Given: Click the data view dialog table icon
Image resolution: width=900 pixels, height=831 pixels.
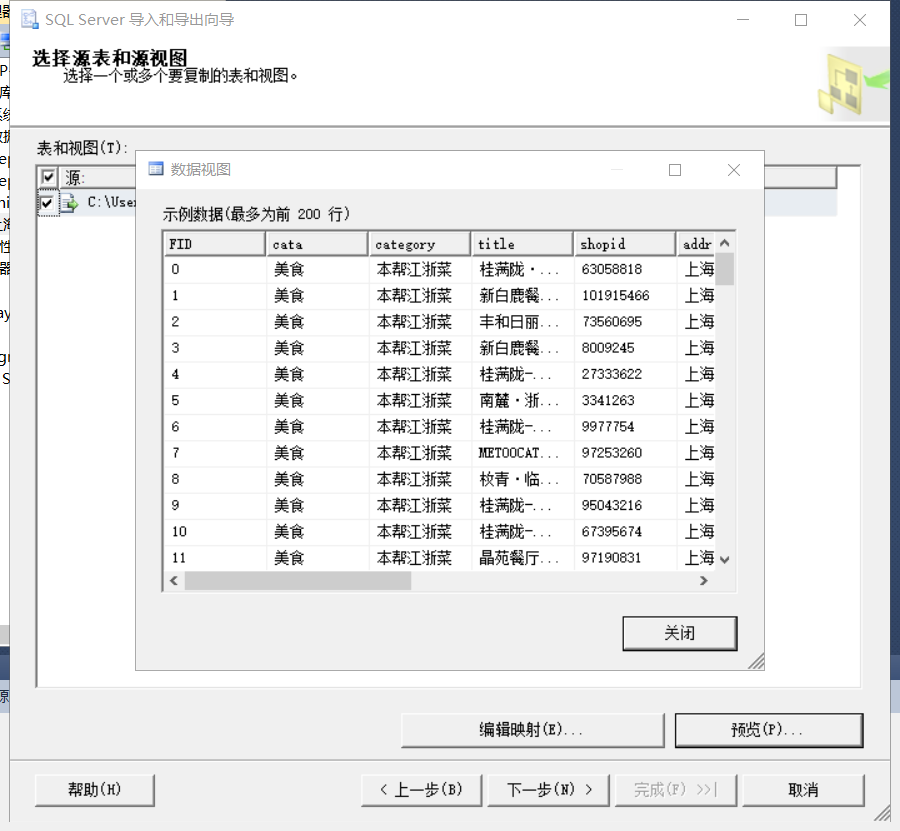Looking at the screenshot, I should (156, 169).
